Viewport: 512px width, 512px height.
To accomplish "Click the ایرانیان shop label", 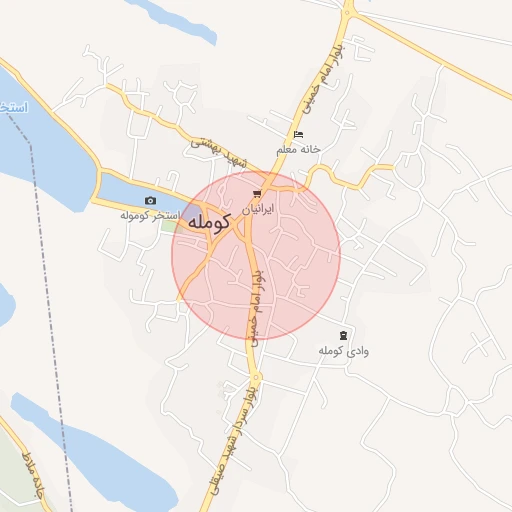I will point(258,209).
